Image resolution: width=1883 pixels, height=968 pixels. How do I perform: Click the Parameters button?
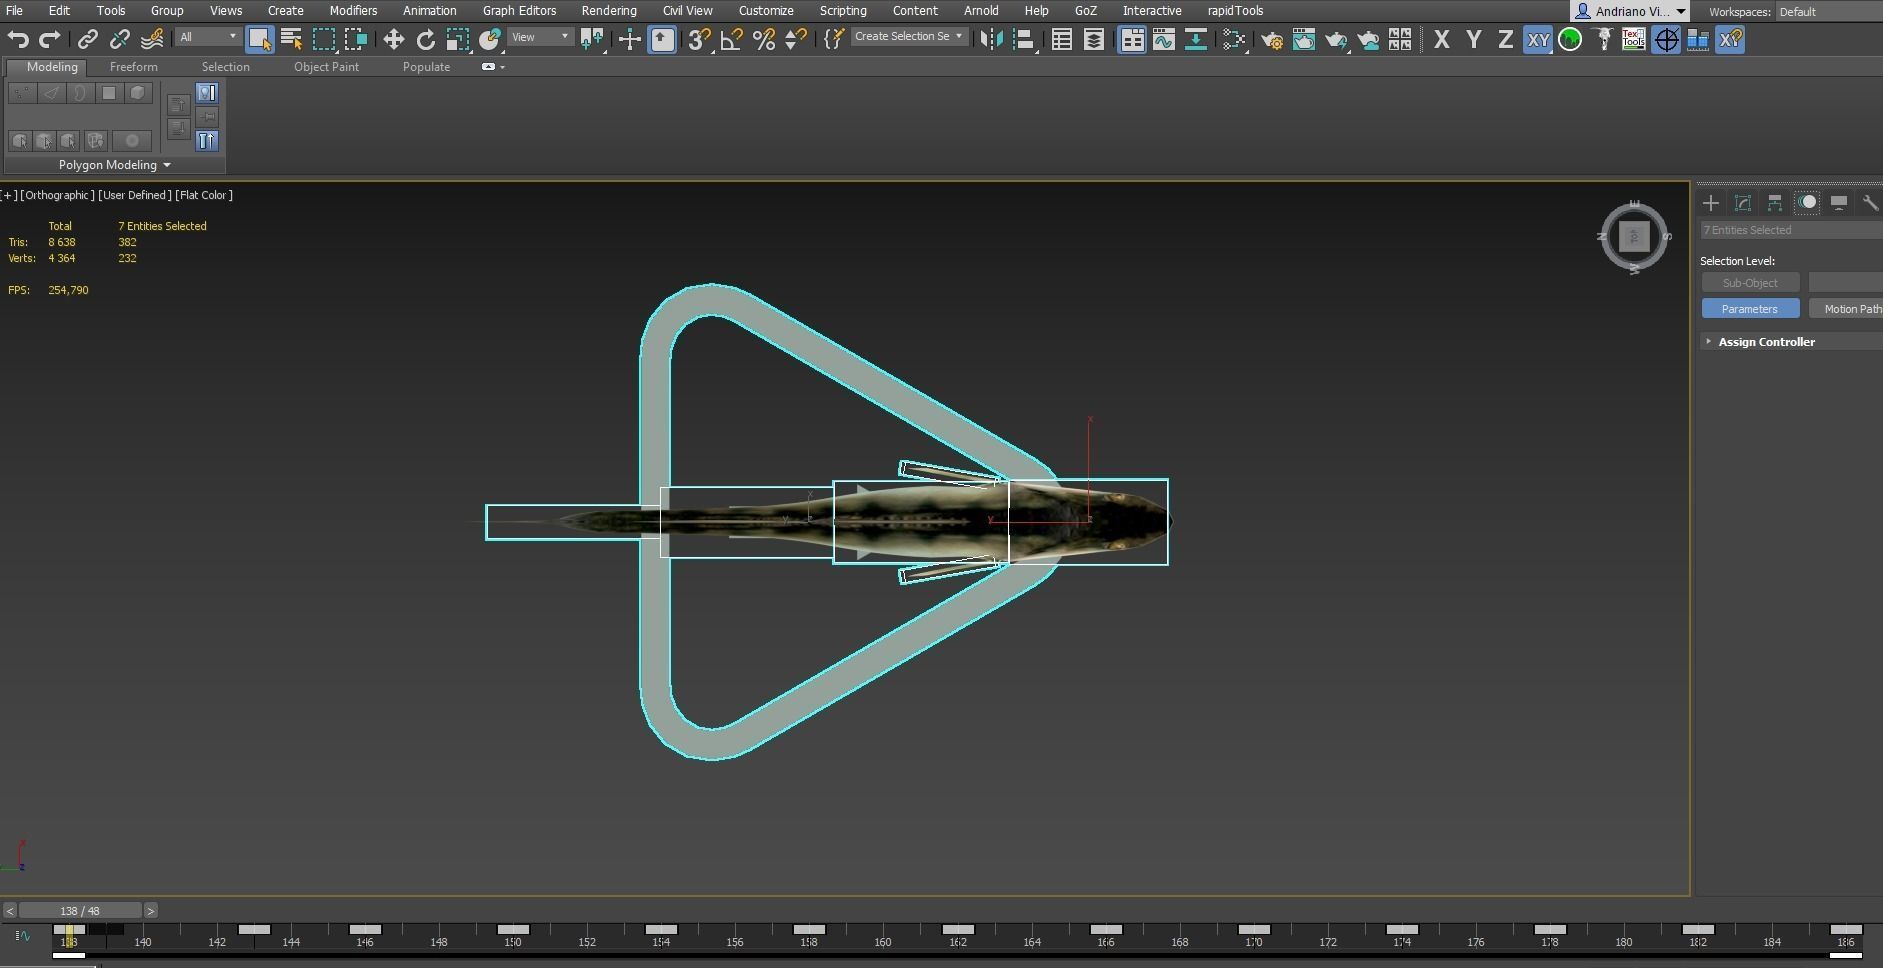click(1750, 309)
